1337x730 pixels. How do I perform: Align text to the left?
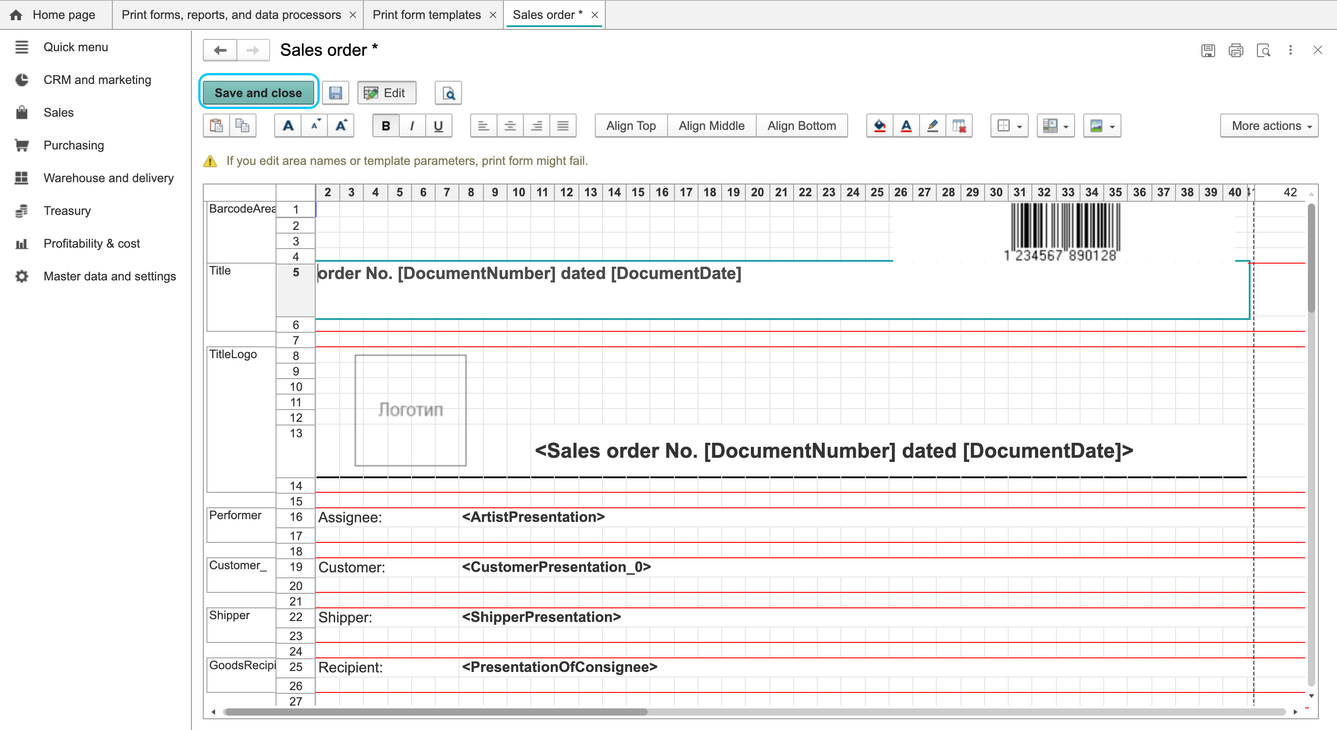pyautogui.click(x=483, y=126)
